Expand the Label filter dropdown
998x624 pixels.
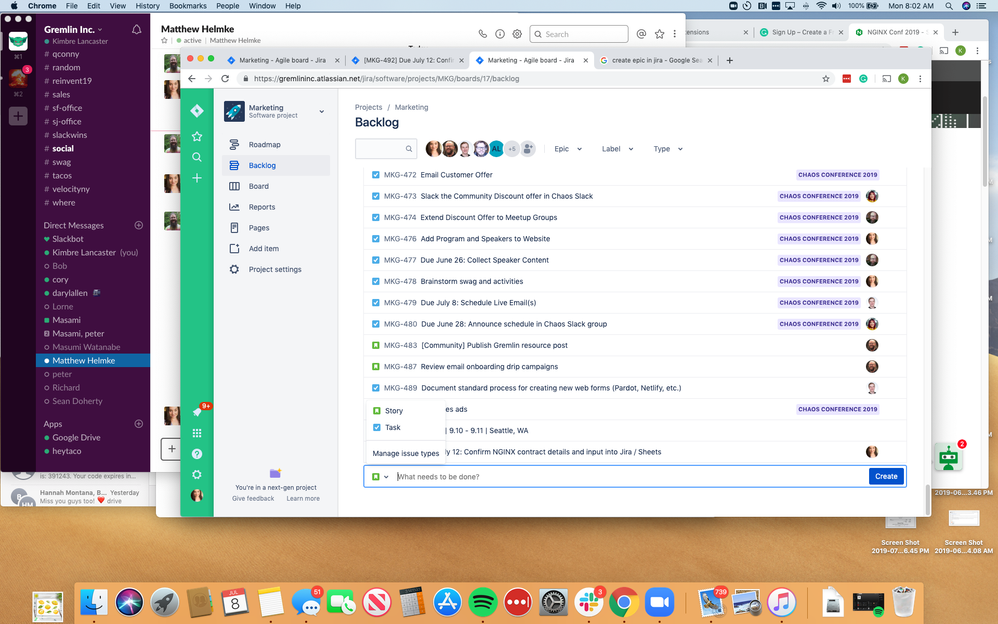pyautogui.click(x=617, y=148)
